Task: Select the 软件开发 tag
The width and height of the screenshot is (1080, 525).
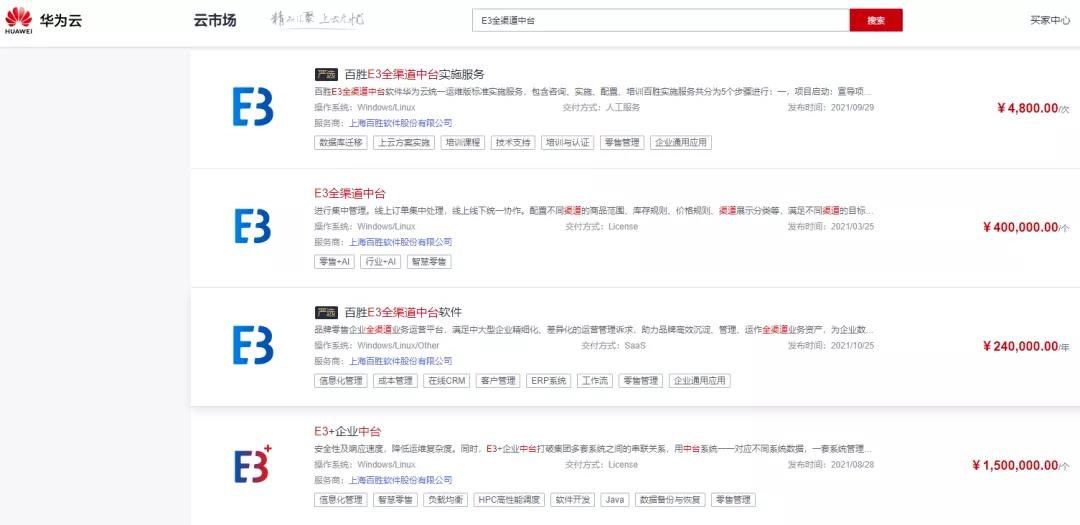Action: (x=573, y=500)
